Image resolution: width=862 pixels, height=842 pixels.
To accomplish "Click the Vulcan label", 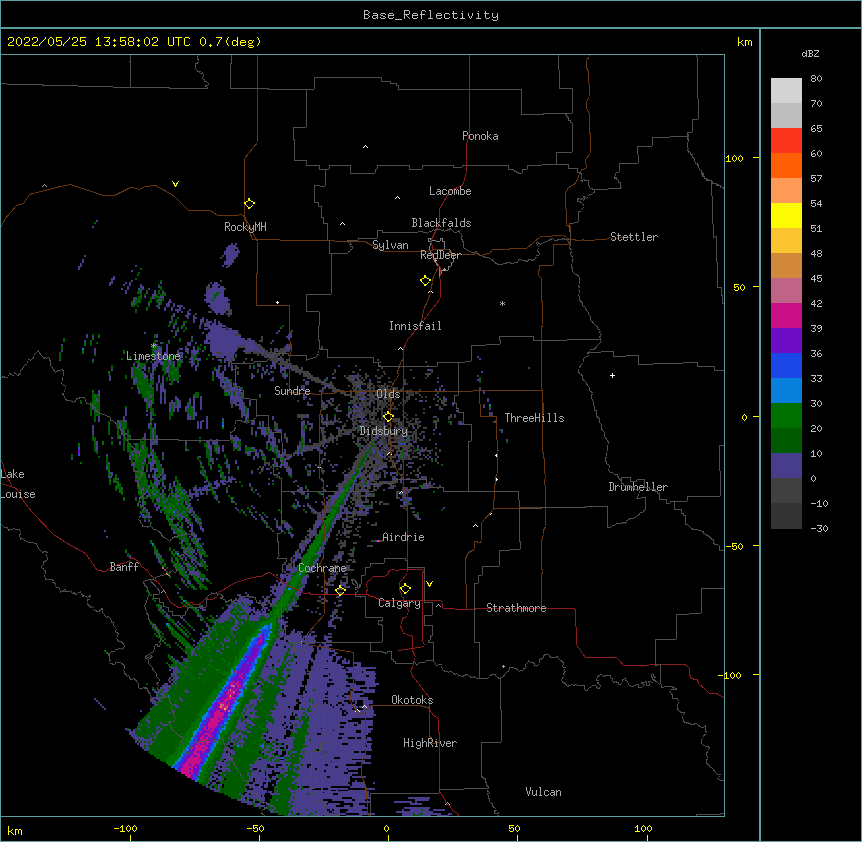I will [543, 792].
